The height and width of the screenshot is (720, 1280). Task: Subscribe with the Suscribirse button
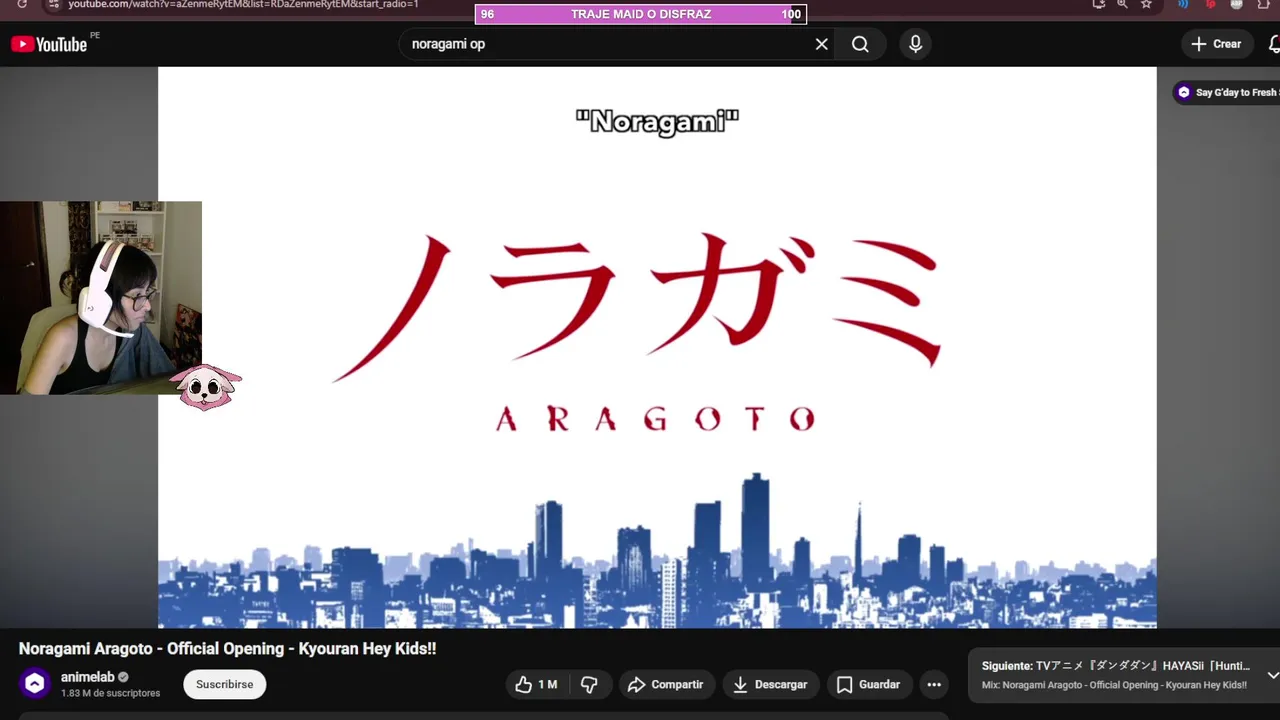pyautogui.click(x=224, y=684)
